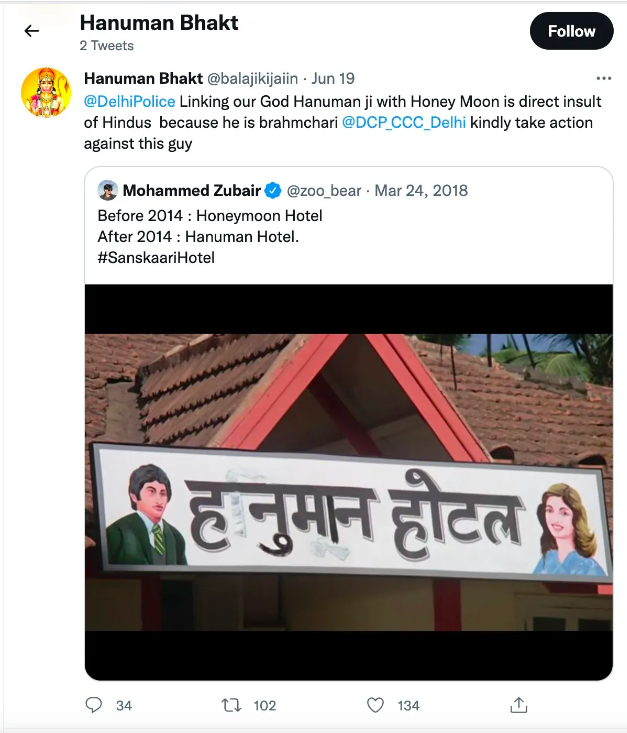The height and width of the screenshot is (733, 627).
Task: Click the #SanskaariHotel hashtag
Action: (x=156, y=257)
